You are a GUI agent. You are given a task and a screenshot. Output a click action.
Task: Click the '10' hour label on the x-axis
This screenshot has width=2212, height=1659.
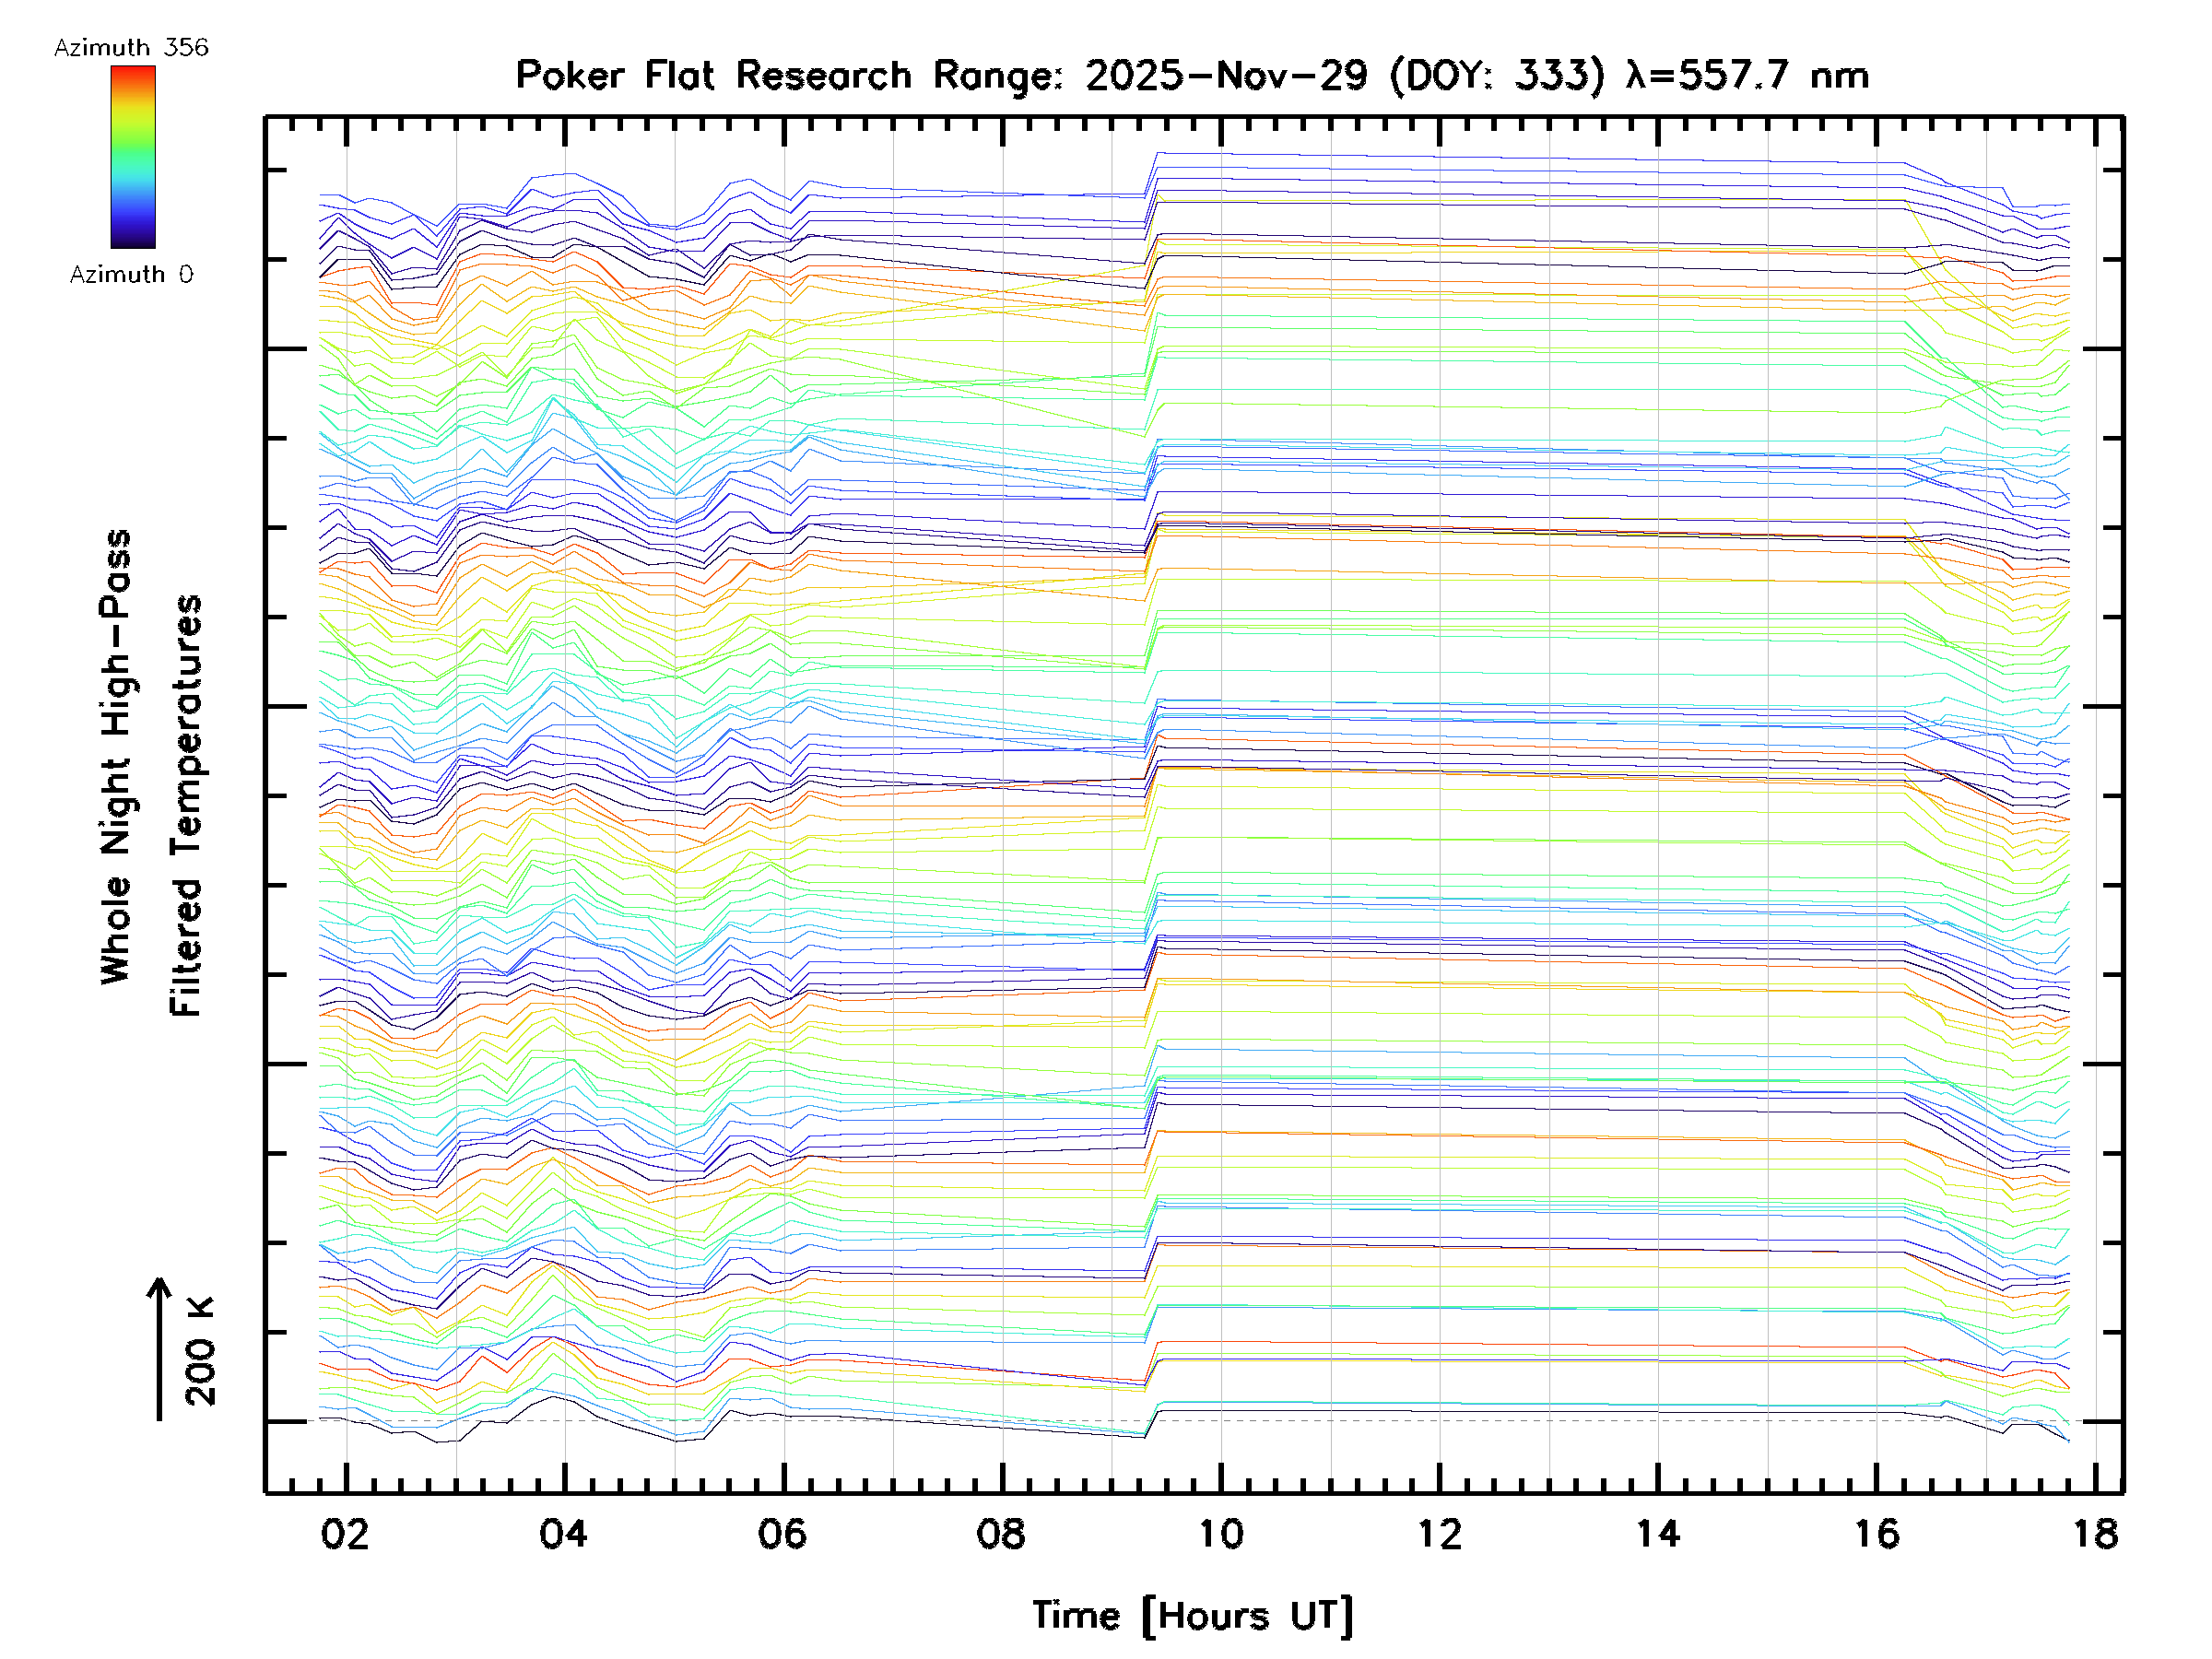click(1220, 1534)
